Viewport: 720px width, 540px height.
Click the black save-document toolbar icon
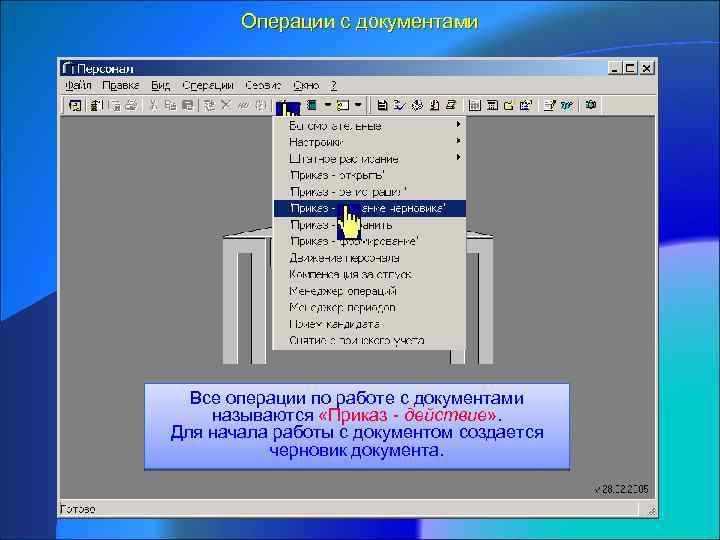click(x=382, y=106)
